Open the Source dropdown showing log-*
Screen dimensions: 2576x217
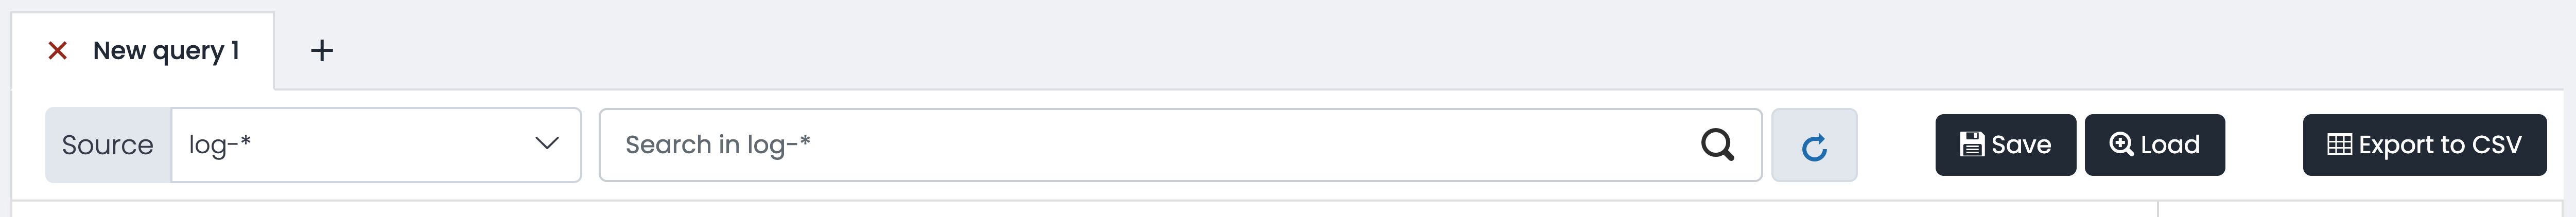tap(376, 145)
